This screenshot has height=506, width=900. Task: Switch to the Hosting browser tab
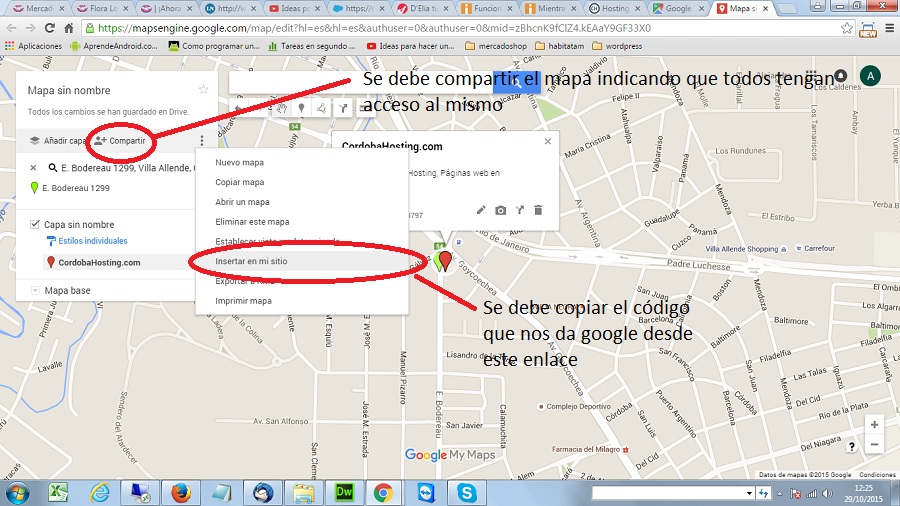coord(615,9)
